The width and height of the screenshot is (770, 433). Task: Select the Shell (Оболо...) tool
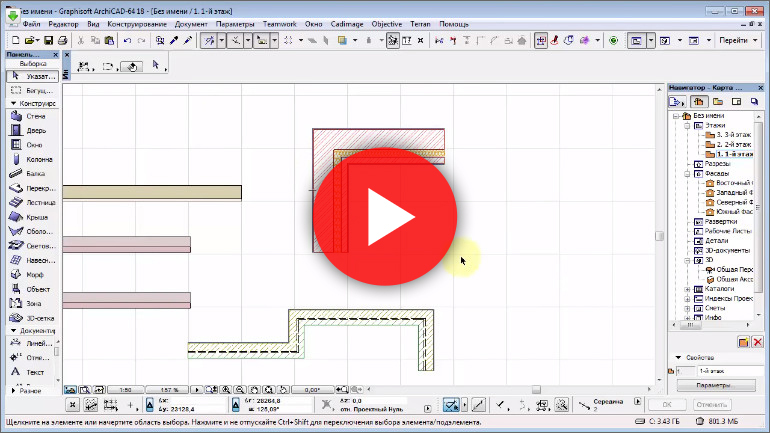pyautogui.click(x=32, y=231)
